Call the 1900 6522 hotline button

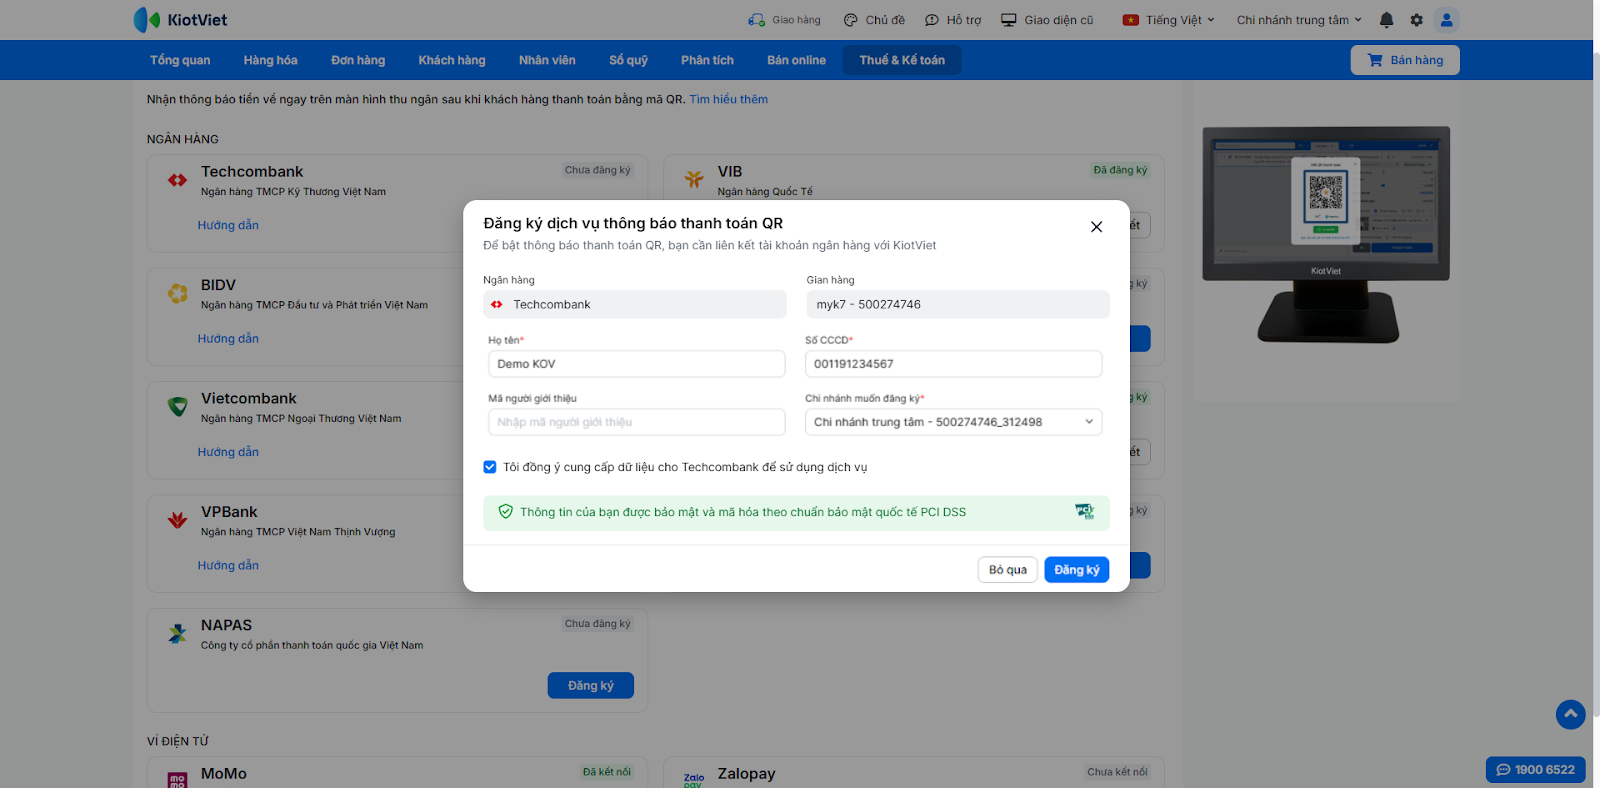[1536, 770]
